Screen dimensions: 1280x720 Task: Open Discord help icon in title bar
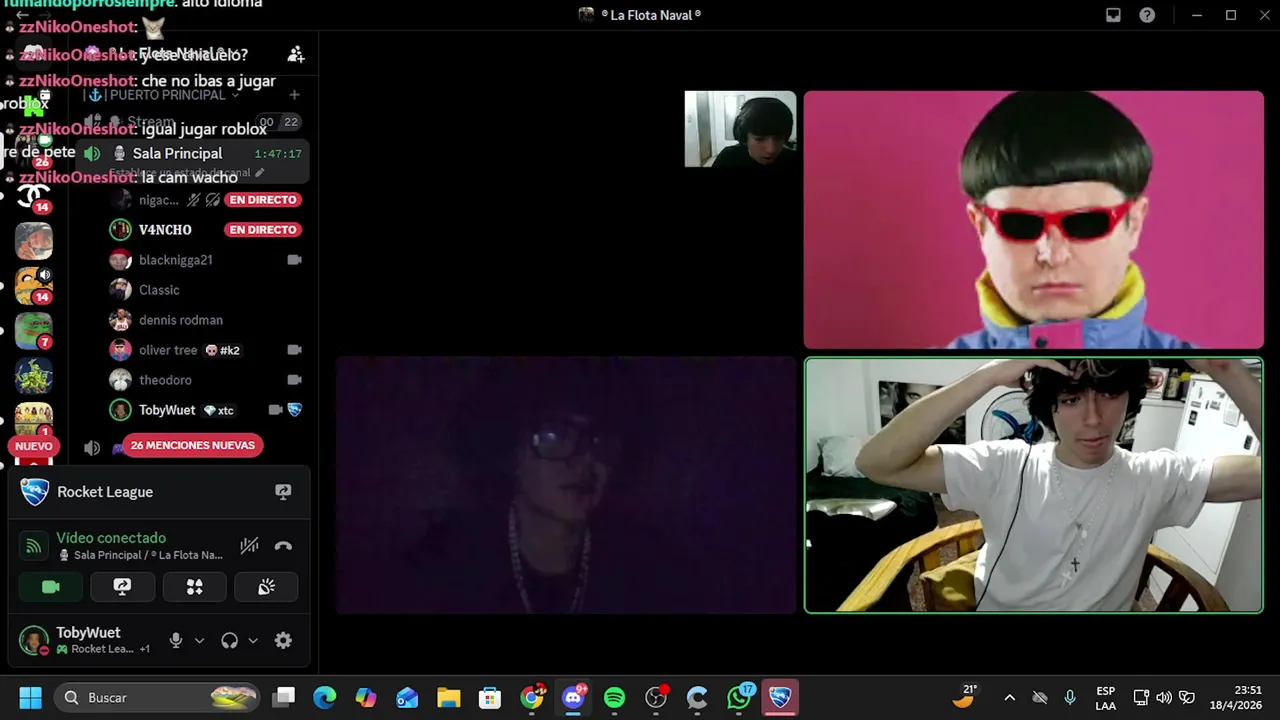point(1147,15)
